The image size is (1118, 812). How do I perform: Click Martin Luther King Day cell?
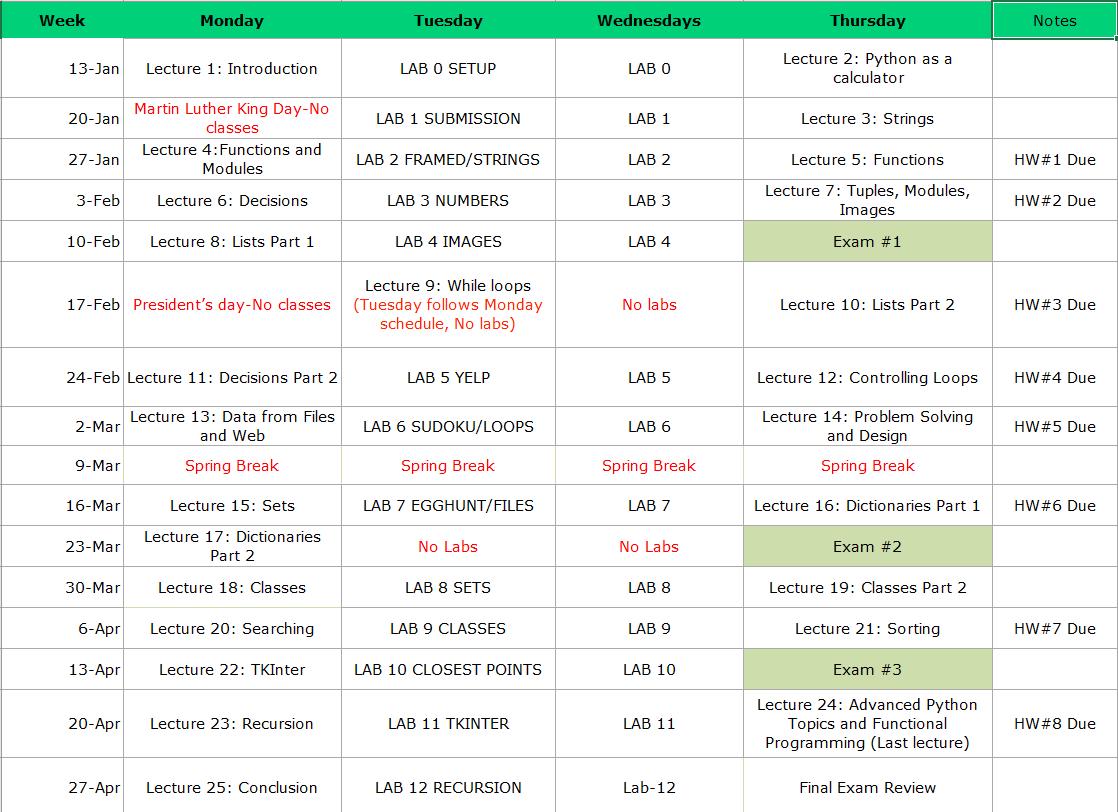(232, 118)
